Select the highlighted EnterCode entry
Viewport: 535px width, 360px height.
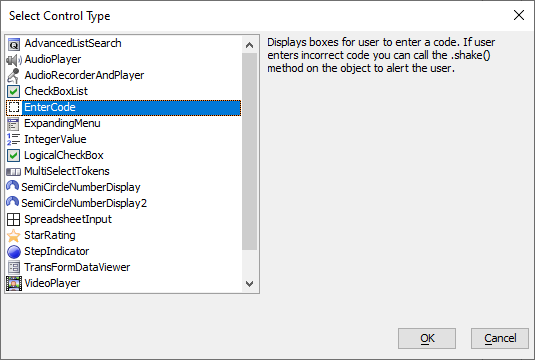(124, 107)
